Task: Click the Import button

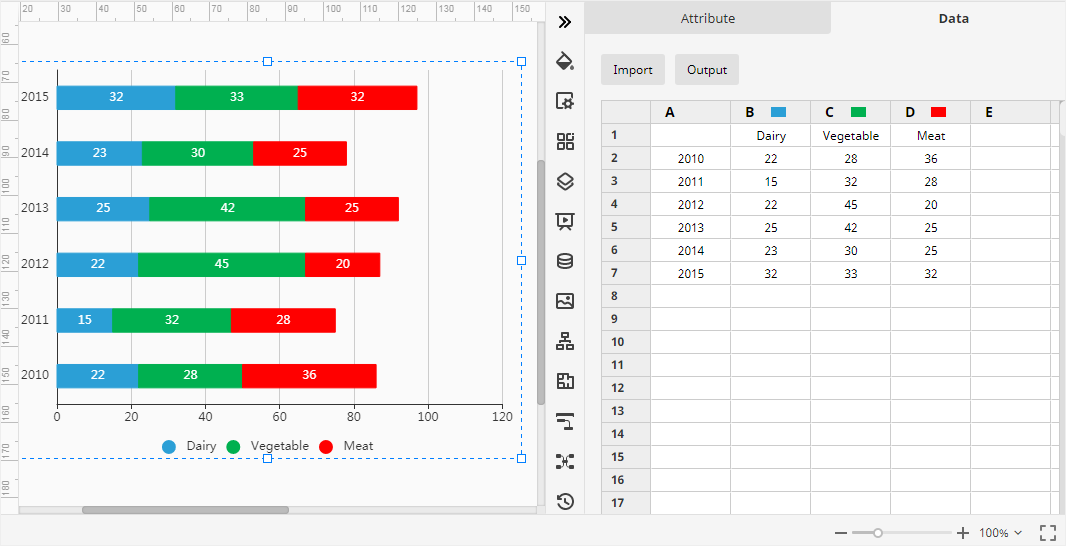Action: tap(633, 70)
